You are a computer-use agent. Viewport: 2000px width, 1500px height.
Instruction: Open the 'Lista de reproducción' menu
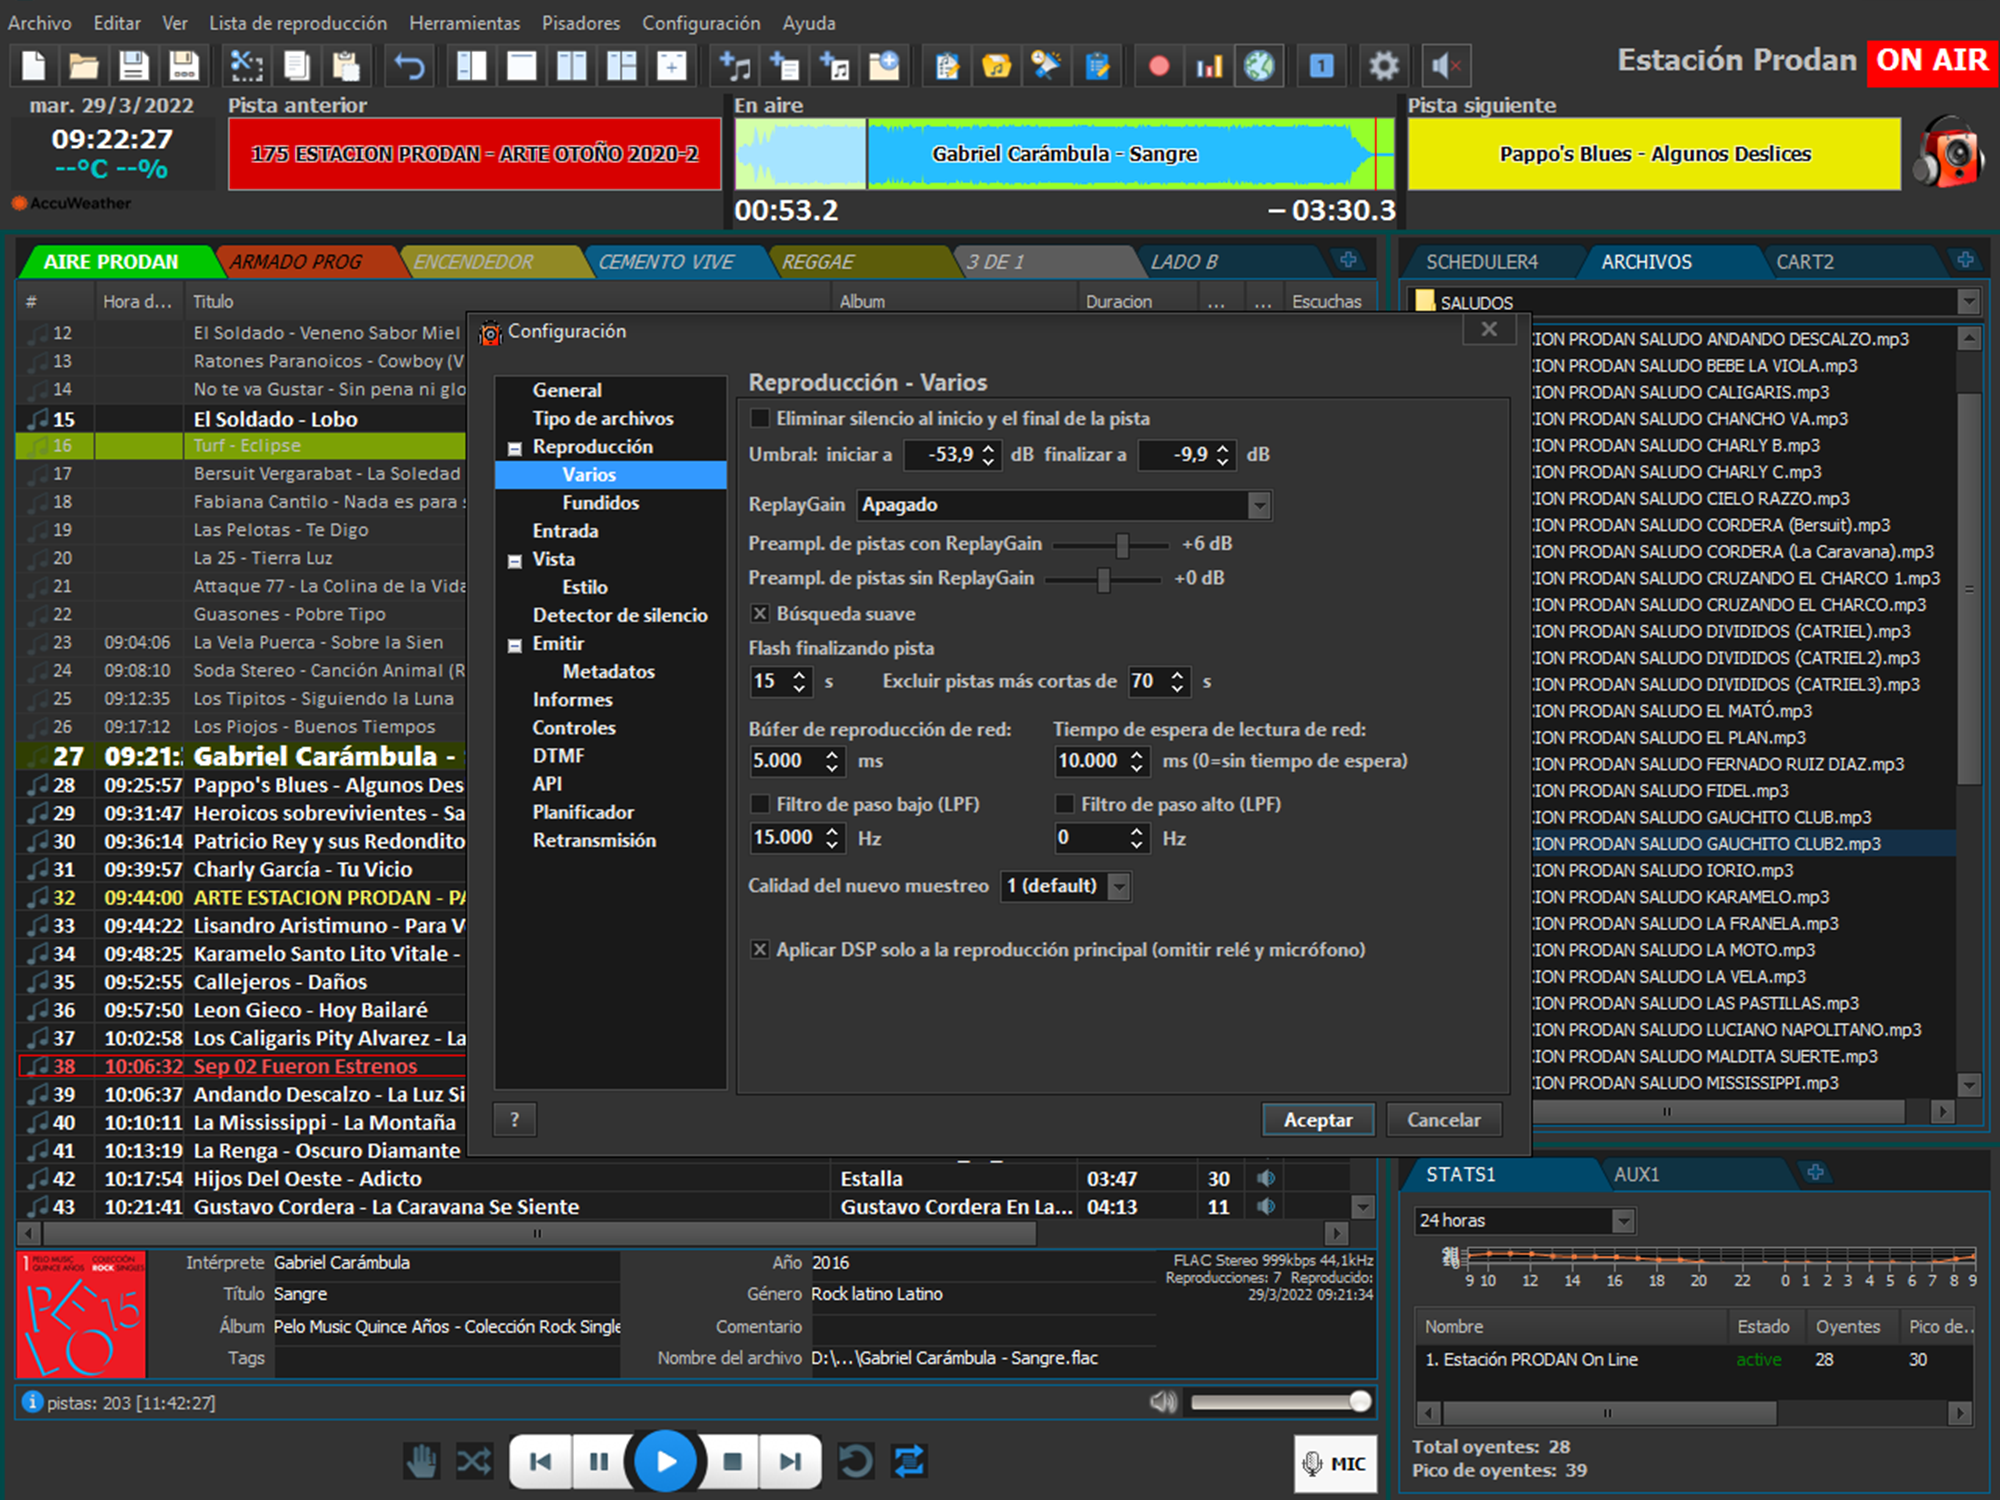click(298, 22)
